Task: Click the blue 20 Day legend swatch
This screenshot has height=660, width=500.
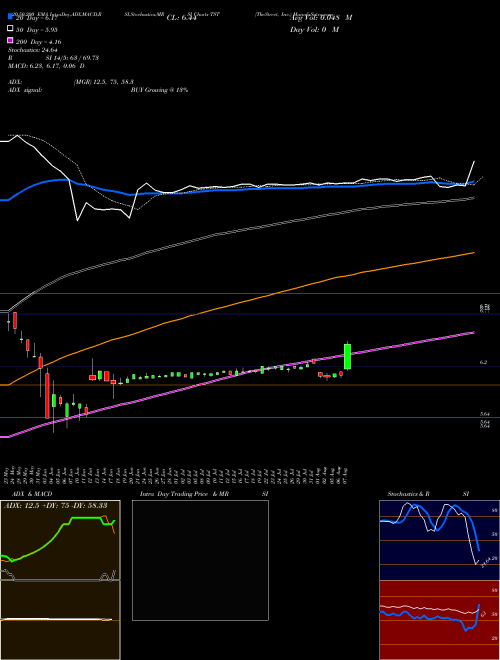Action: [10, 17]
